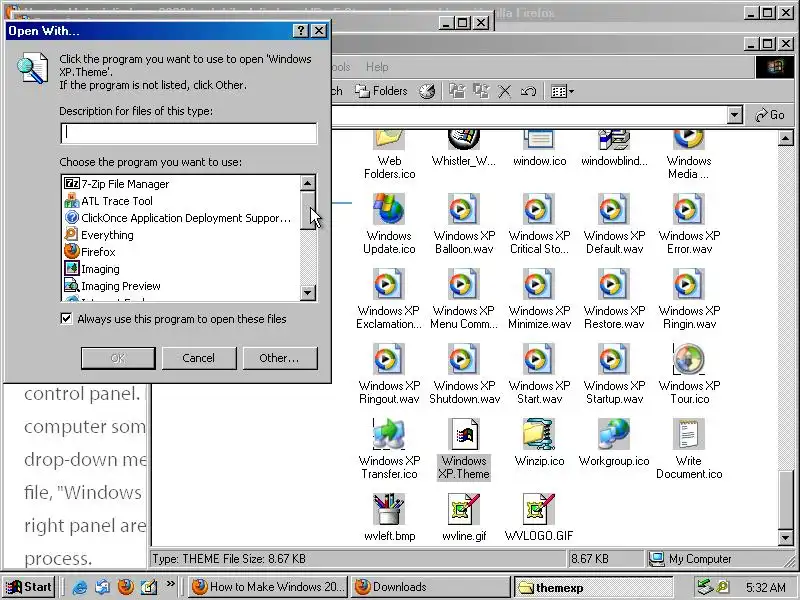Select ClickOnce Application Deployment Support entry
This screenshot has width=800, height=600.
(178, 218)
